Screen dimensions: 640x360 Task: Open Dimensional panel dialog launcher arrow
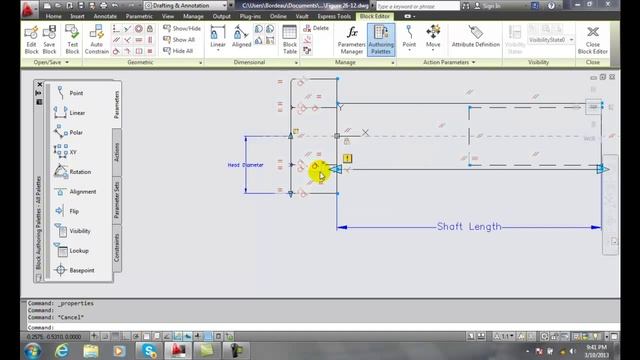coord(296,63)
